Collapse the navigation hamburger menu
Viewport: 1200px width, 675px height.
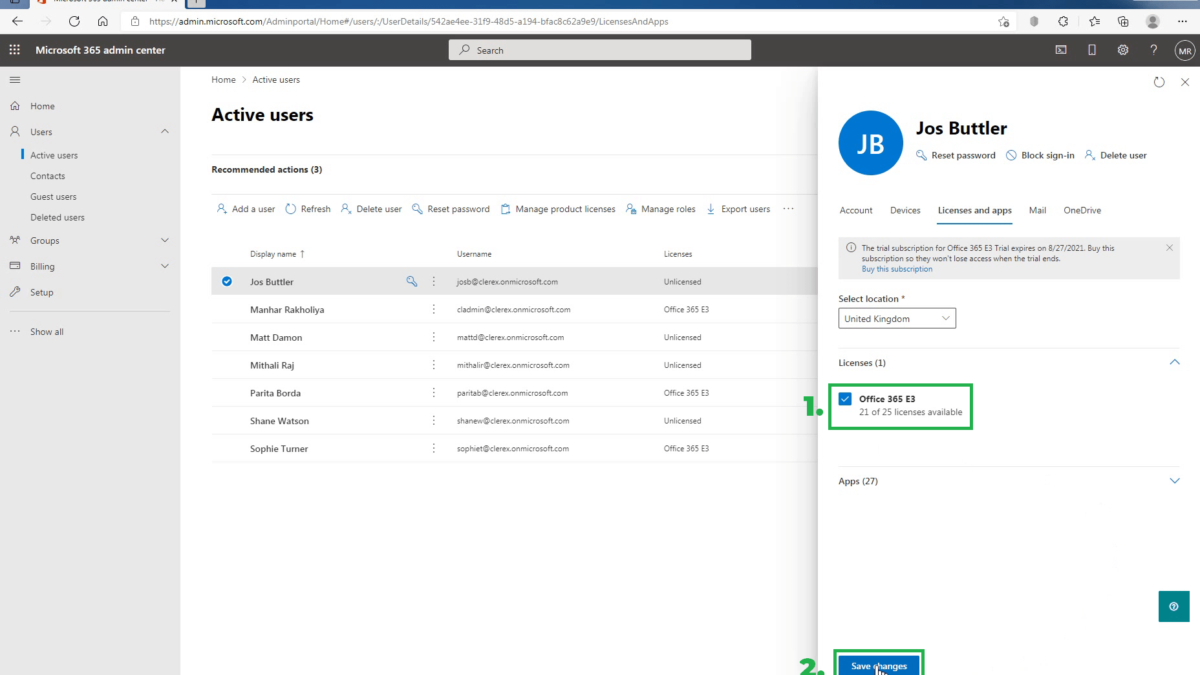(x=14, y=79)
